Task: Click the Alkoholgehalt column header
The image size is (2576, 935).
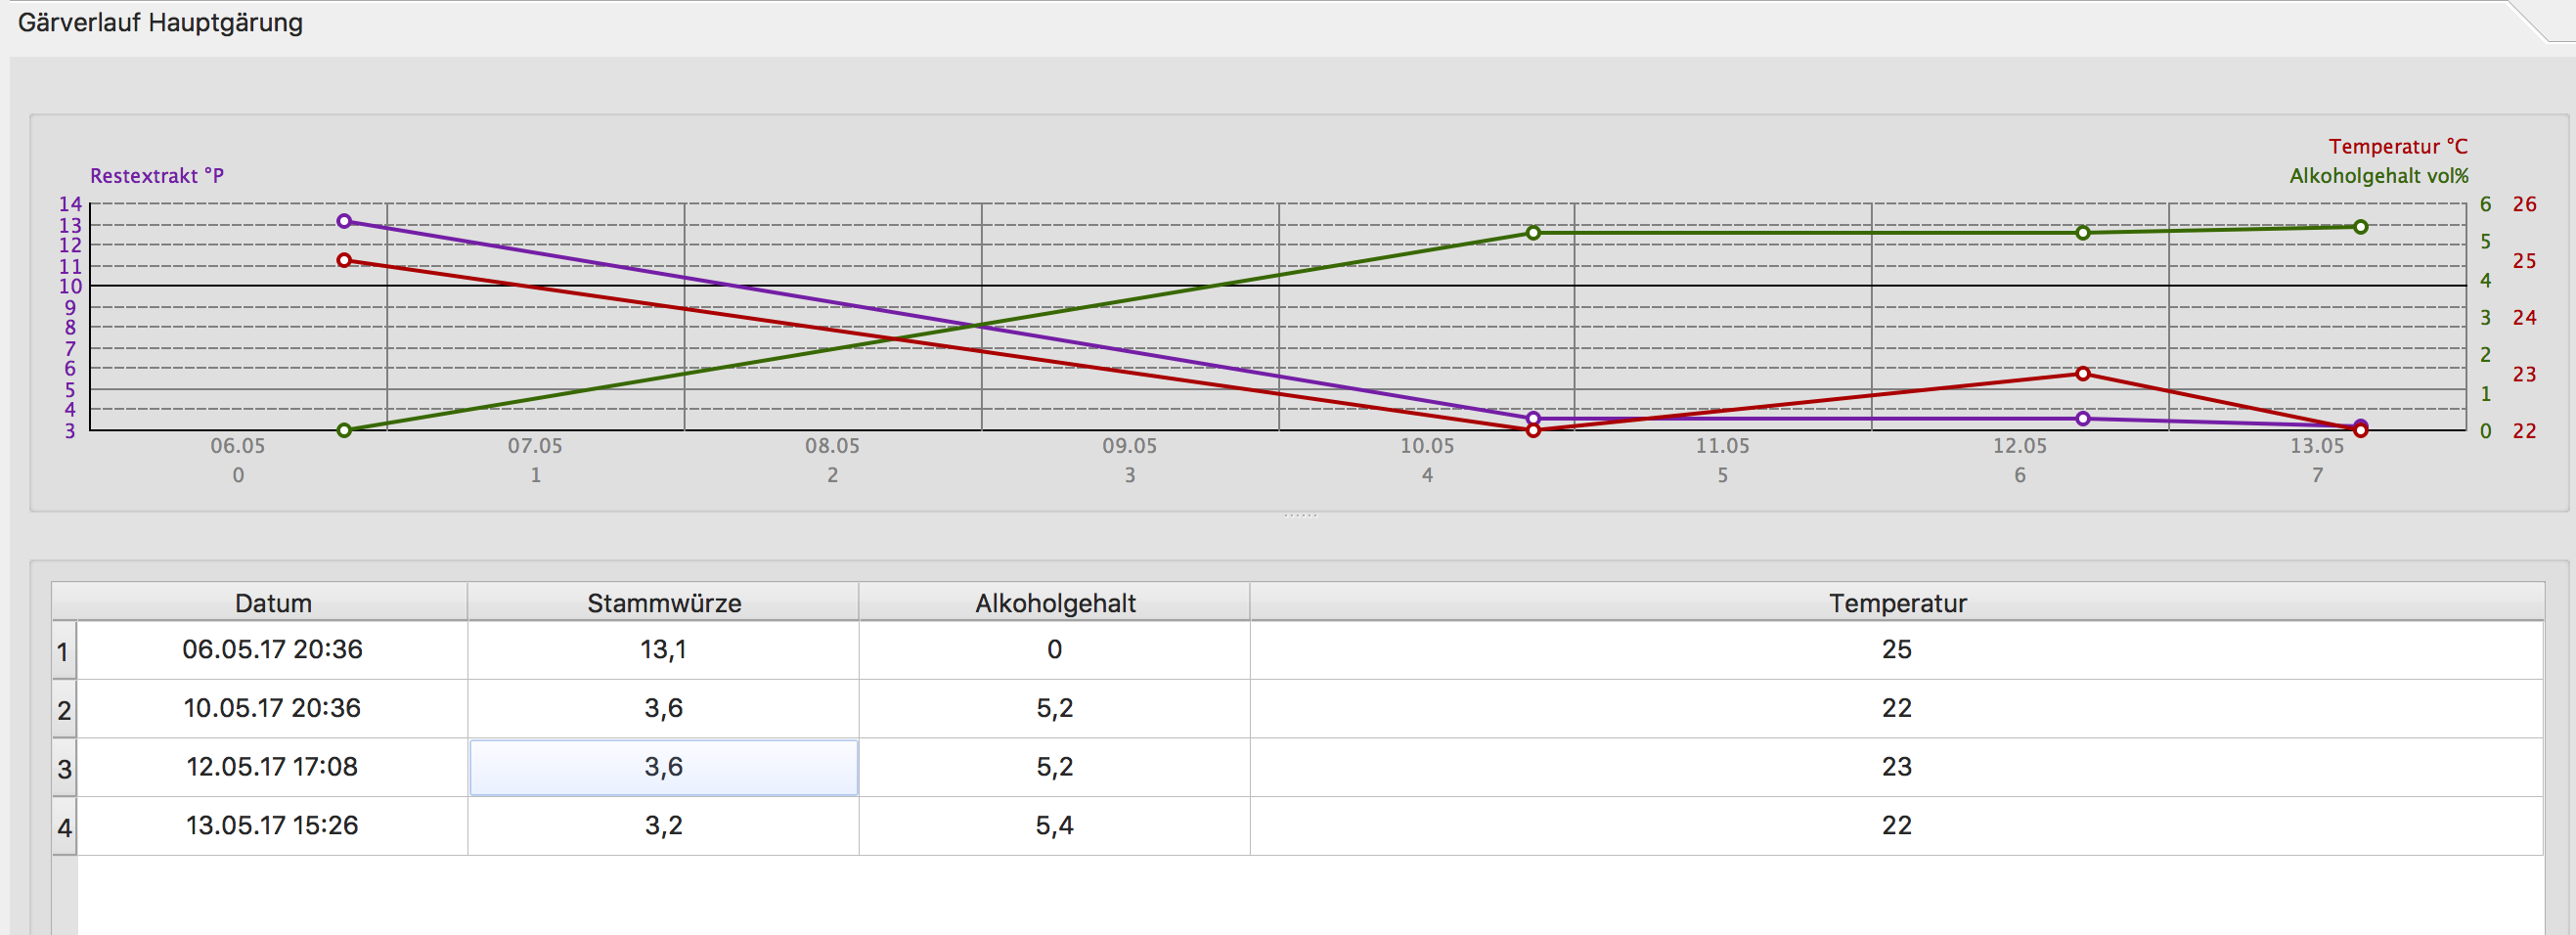Action: (x=1054, y=603)
